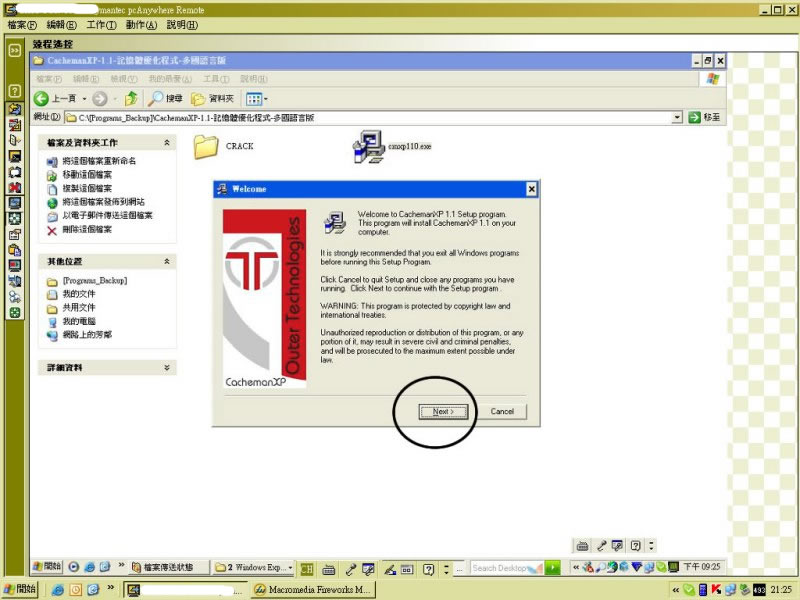Open 我的最愛(A) Favorites menu in Explorer window
Screen dimensions: 800x600
170,79
